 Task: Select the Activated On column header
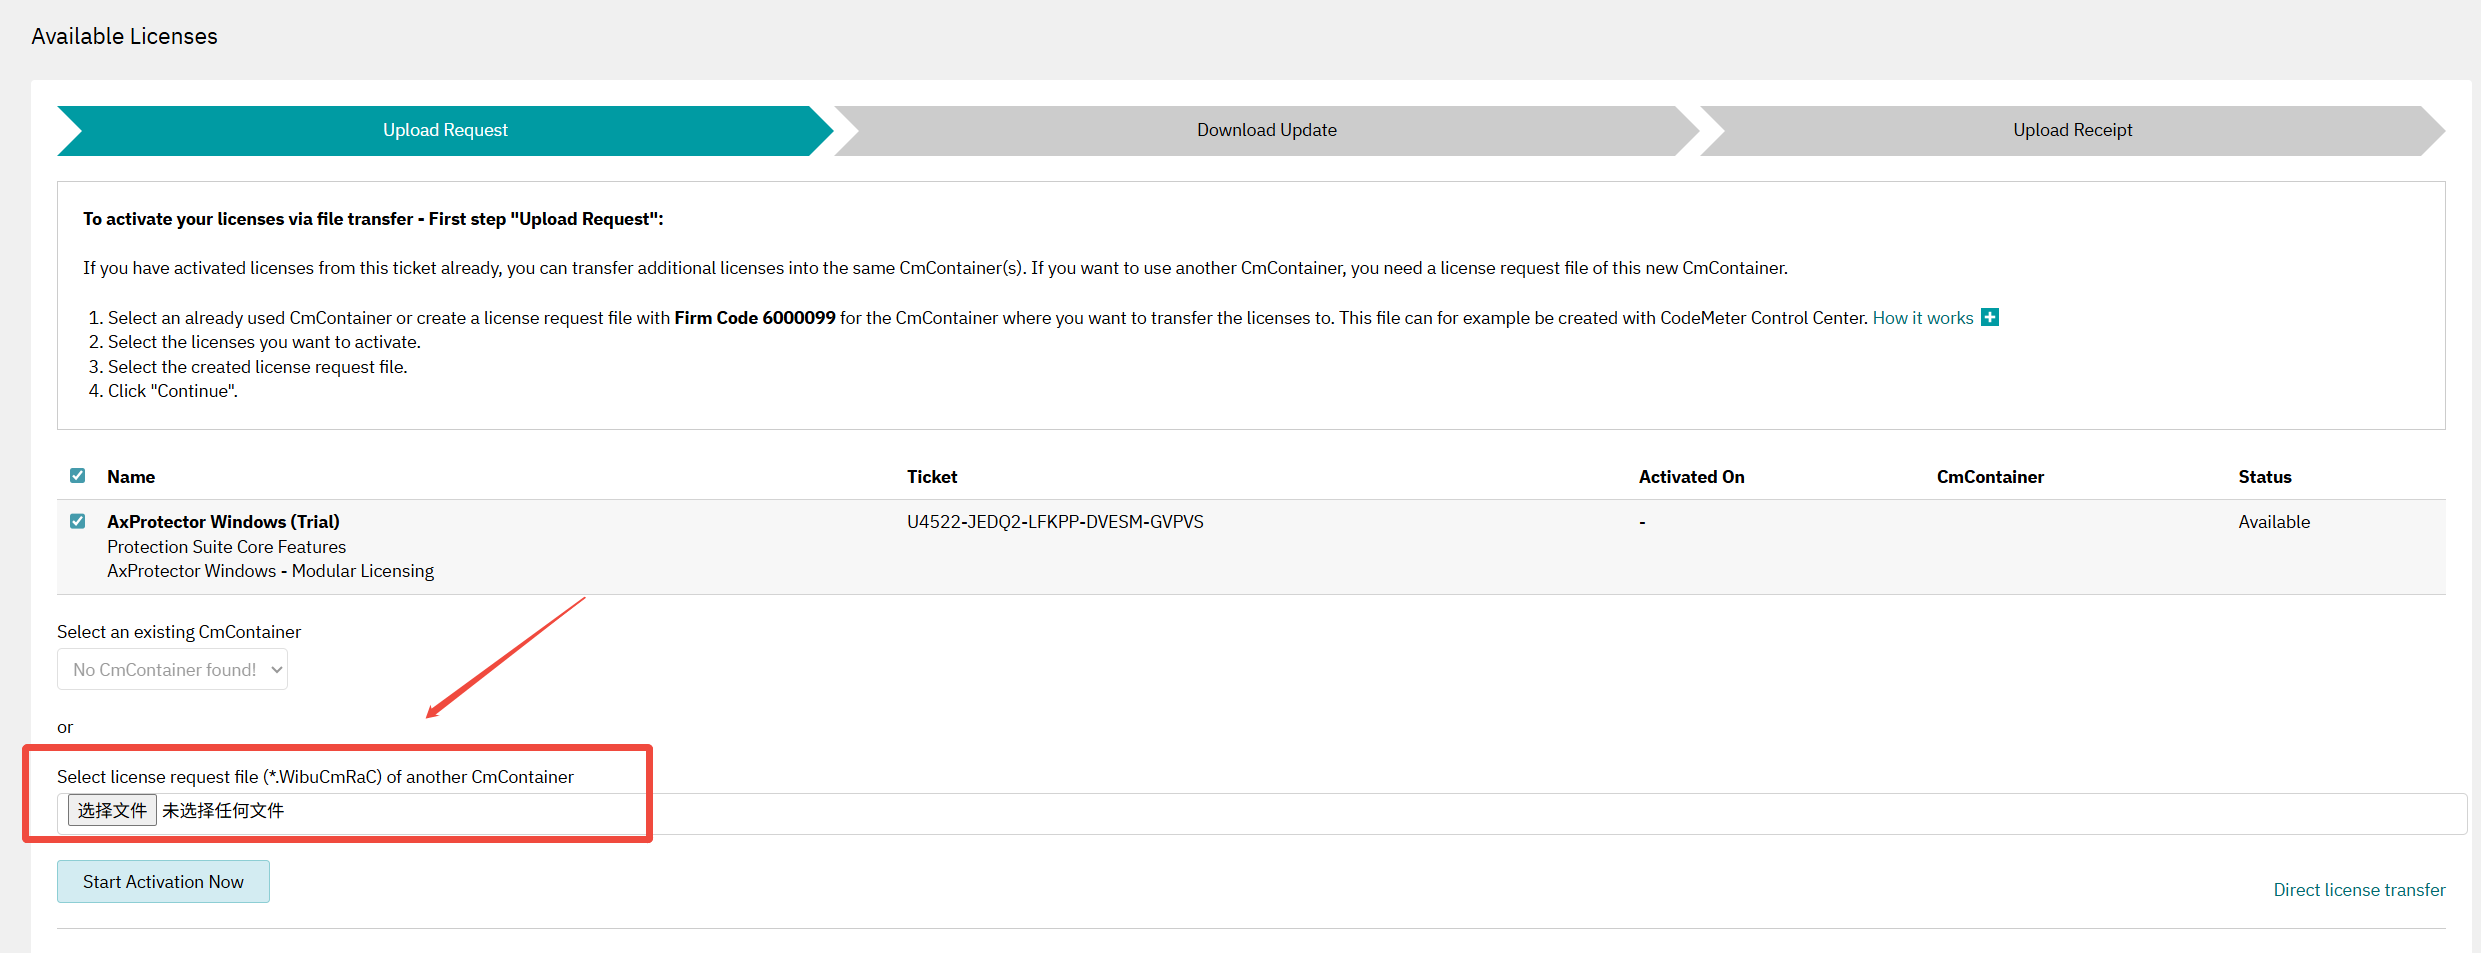1691,477
